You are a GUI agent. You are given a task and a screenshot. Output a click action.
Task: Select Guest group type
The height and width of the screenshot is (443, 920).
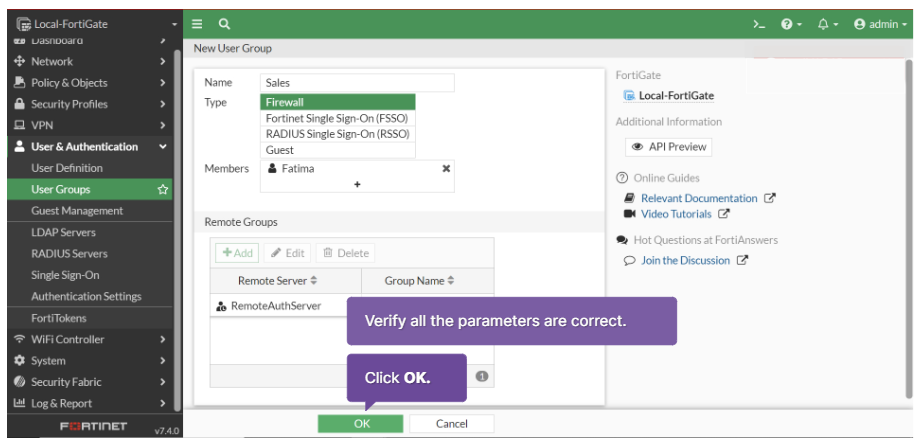pos(338,150)
